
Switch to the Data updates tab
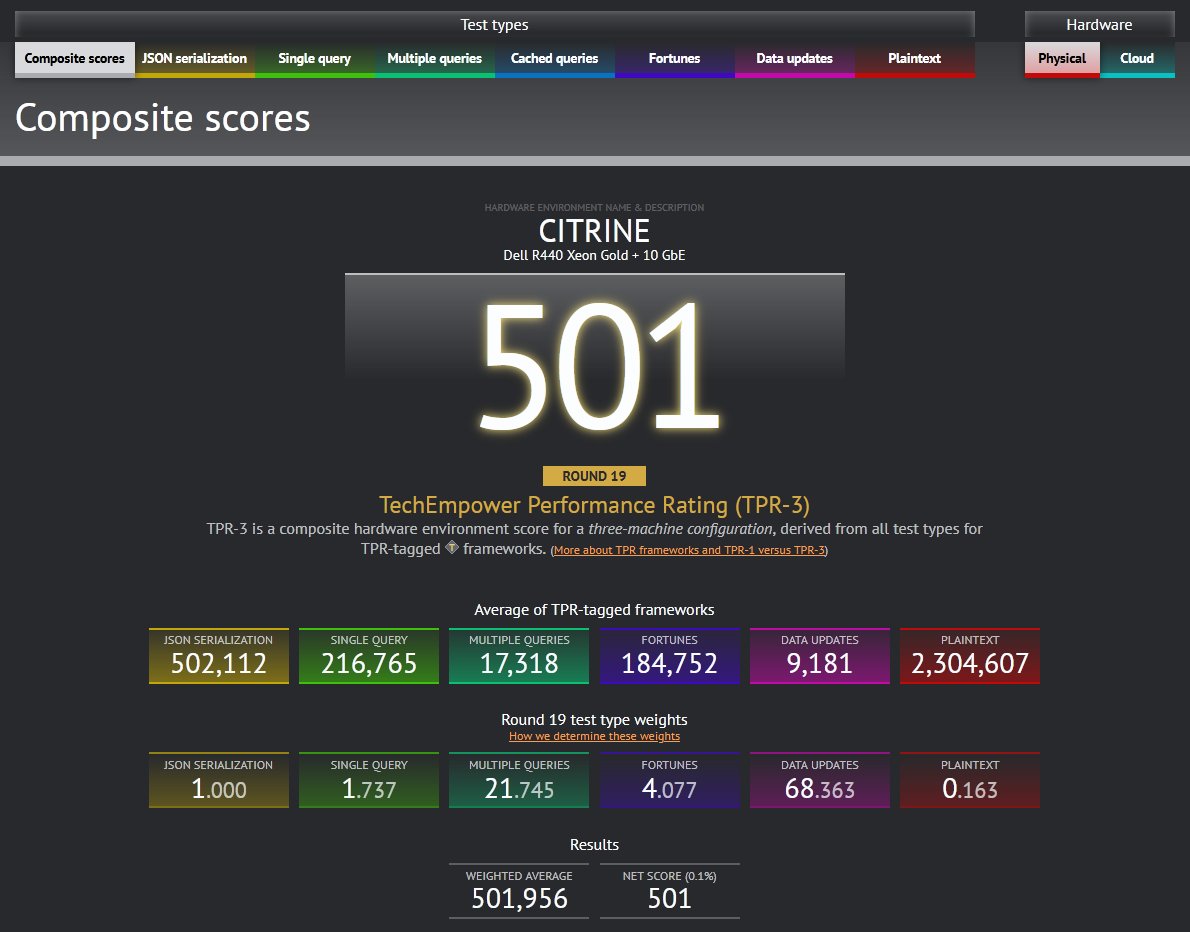pyautogui.click(x=794, y=59)
